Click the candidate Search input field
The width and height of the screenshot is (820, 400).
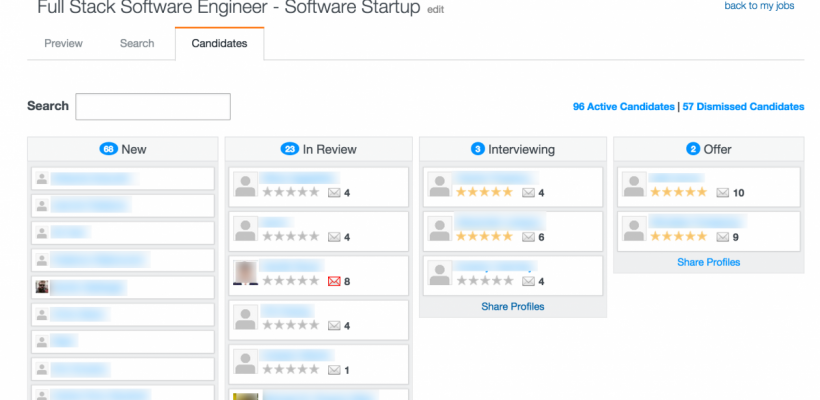tap(153, 106)
